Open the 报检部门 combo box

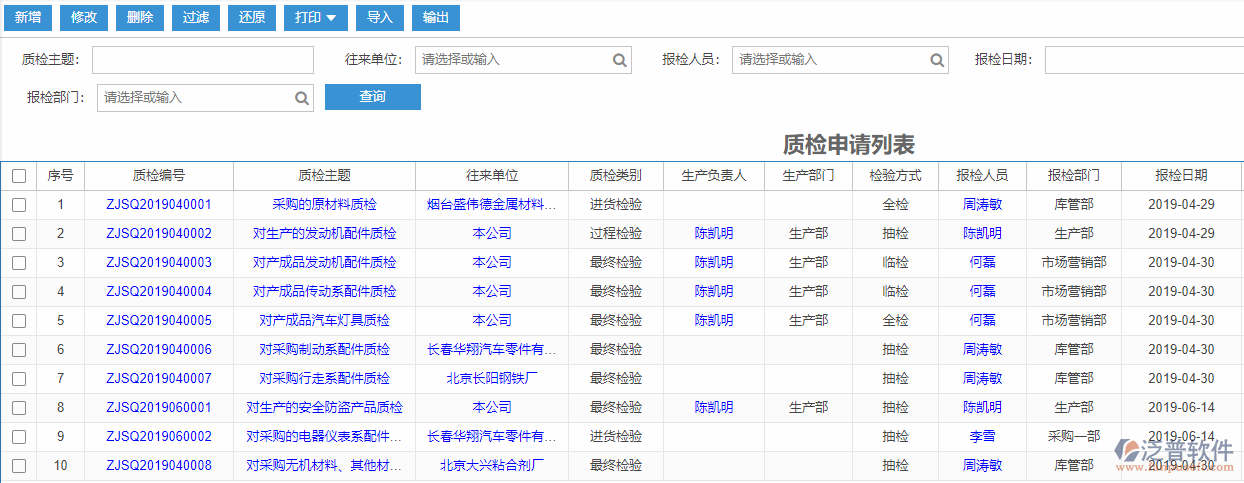205,98
